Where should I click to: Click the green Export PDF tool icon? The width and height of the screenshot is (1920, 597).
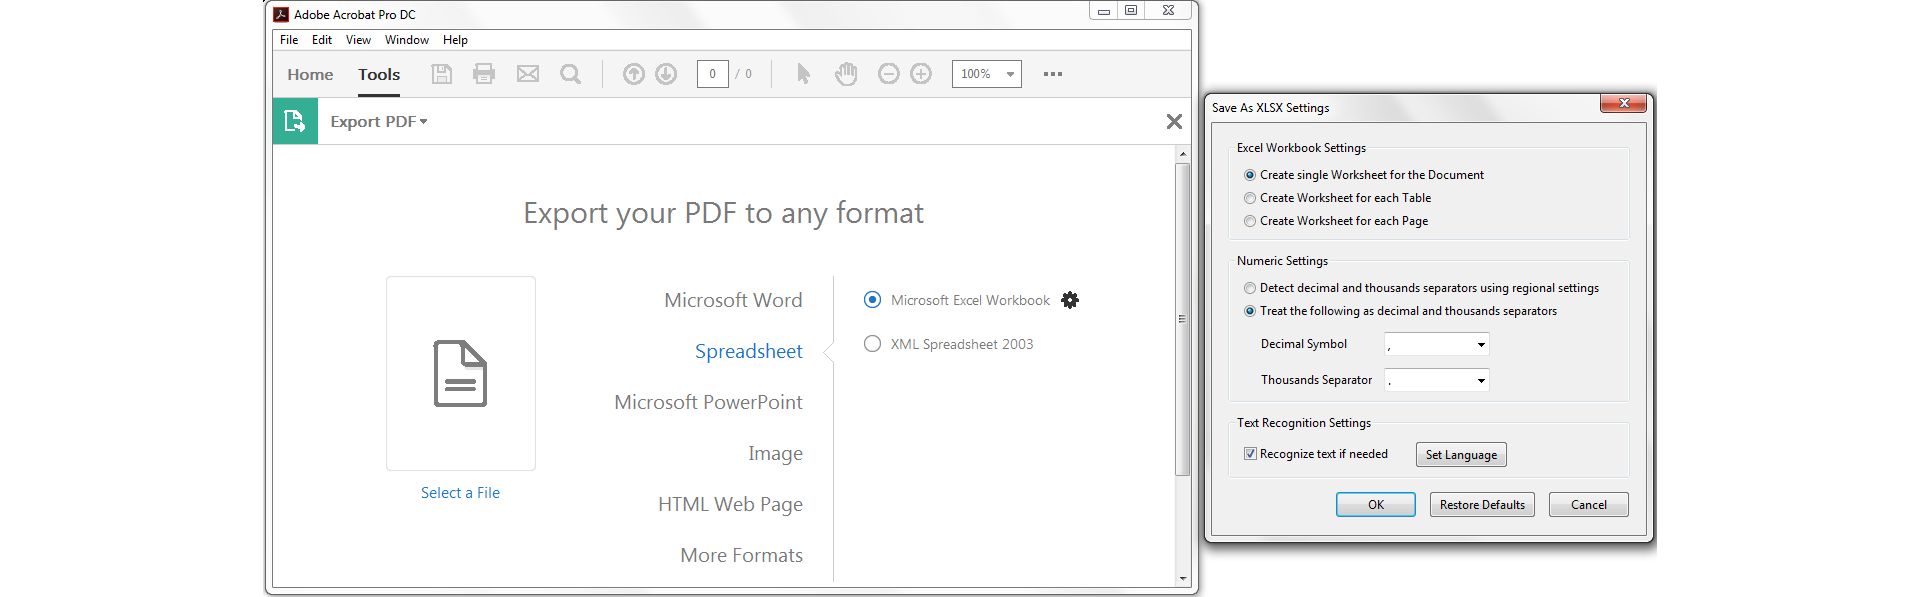click(295, 121)
